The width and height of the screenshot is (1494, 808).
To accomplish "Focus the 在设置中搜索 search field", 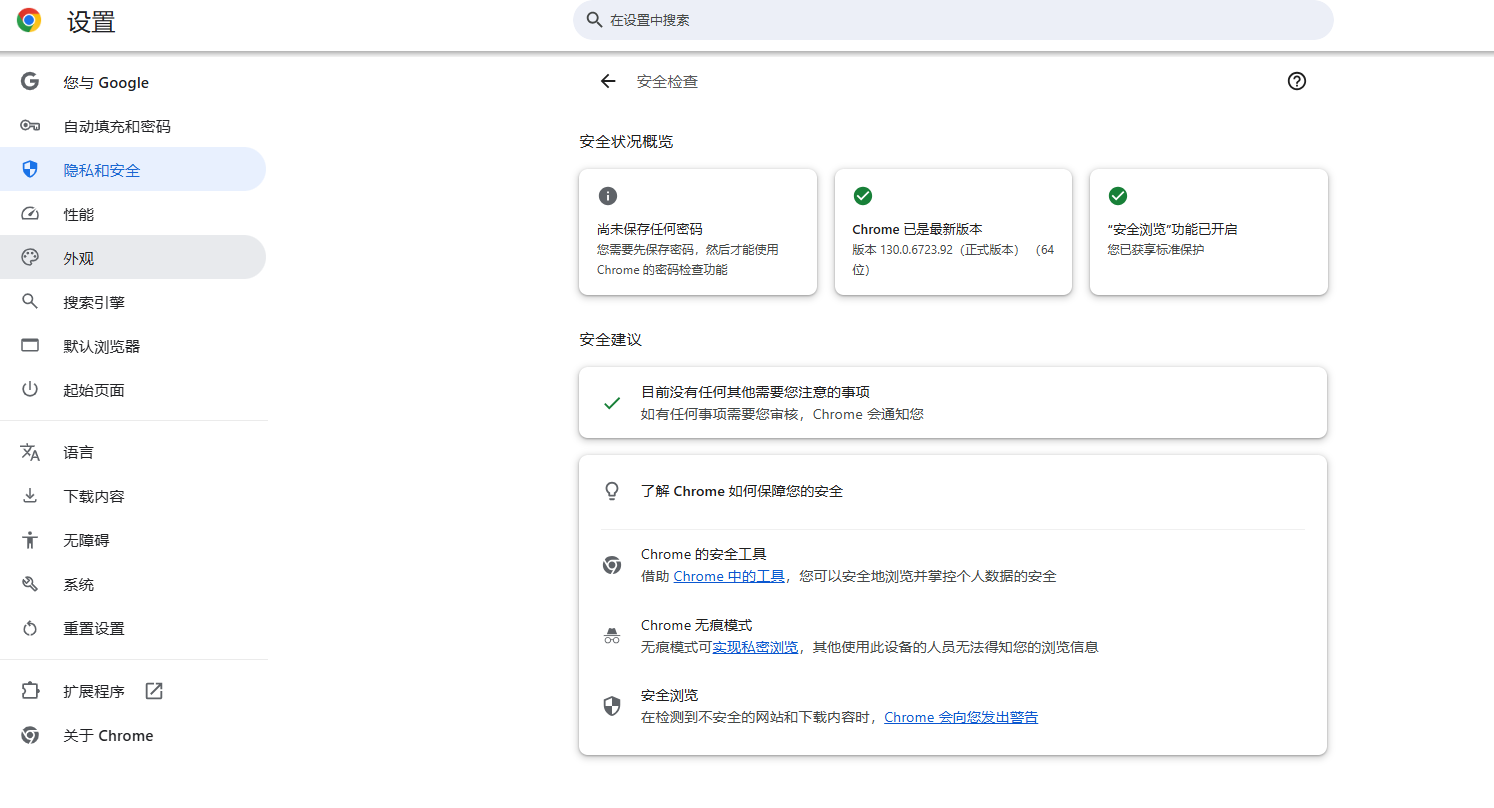I will tap(953, 20).
